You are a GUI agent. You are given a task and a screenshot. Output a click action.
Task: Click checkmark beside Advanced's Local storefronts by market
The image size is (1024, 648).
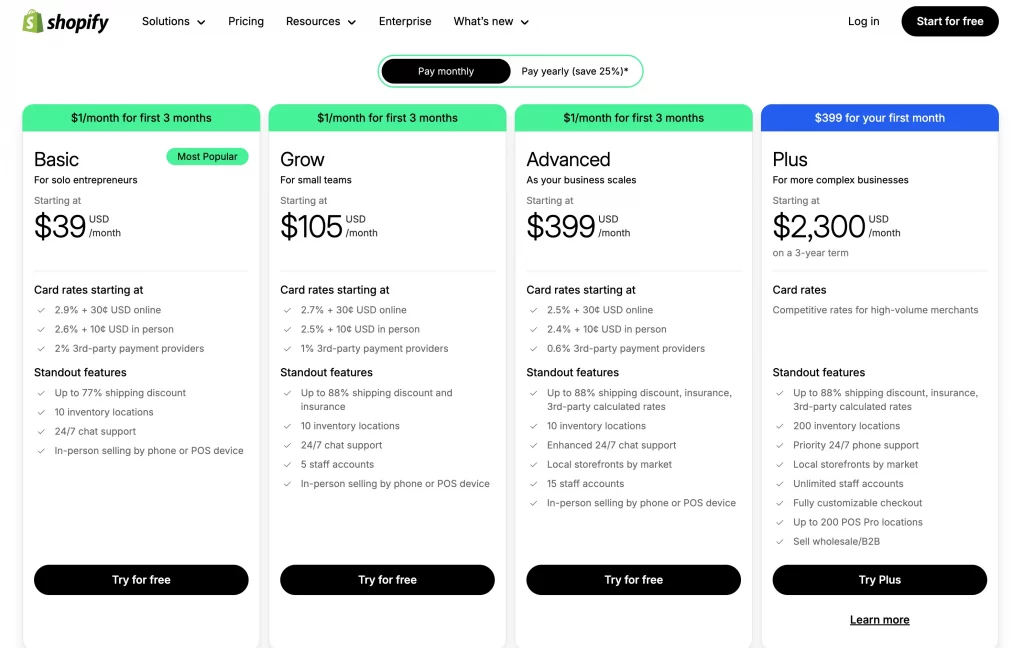click(533, 465)
